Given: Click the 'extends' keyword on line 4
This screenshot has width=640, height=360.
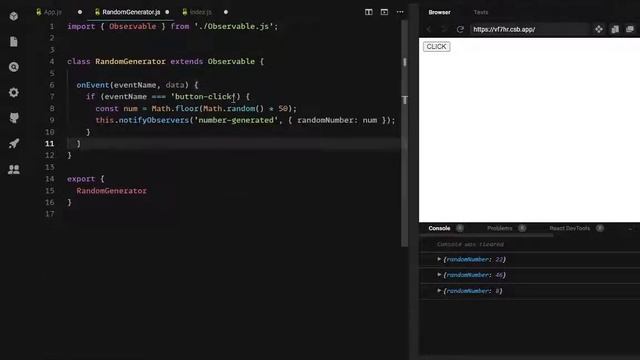Looking at the screenshot, I should pyautogui.click(x=187, y=61).
